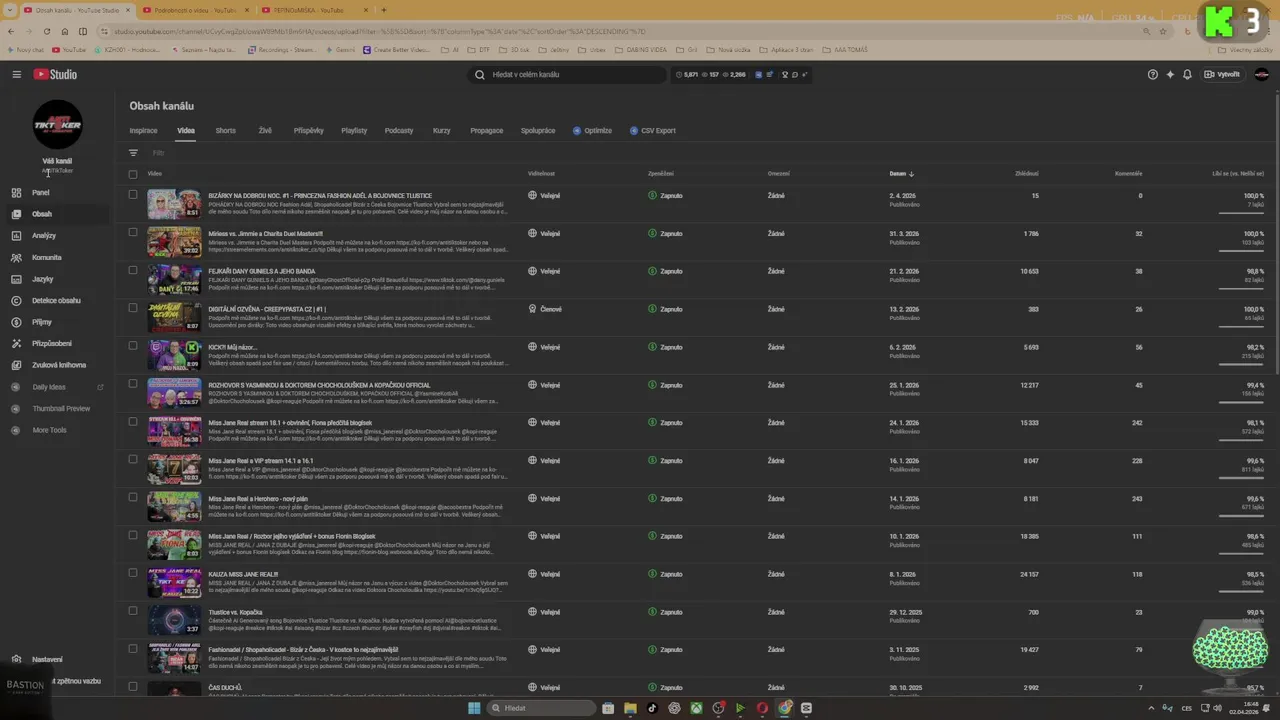The image size is (1280, 720).
Task: Click the Hledat v celém kanálu search box
Action: [x=567, y=74]
